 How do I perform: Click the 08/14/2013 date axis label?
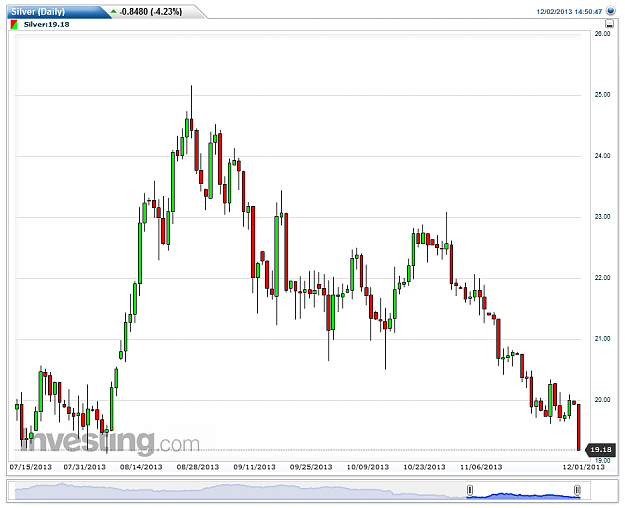[x=141, y=467]
